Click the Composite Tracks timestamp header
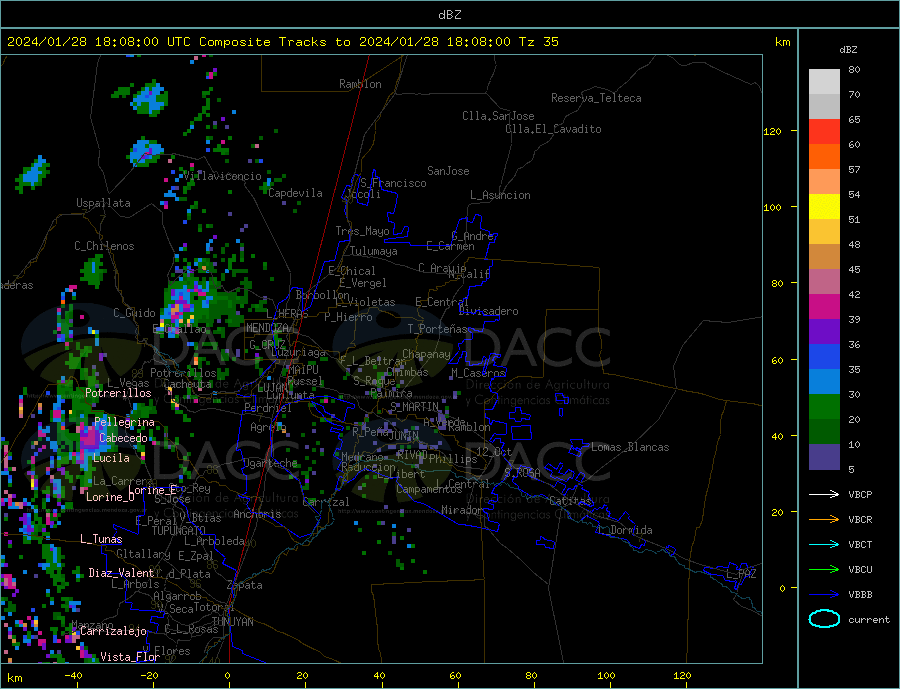 click(282, 42)
